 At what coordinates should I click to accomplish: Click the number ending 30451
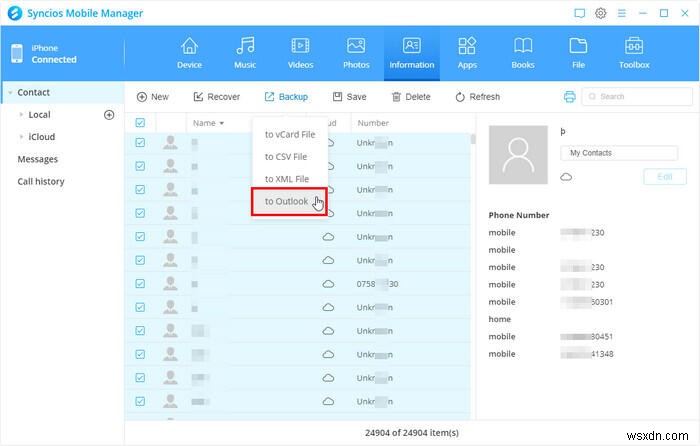(587, 337)
